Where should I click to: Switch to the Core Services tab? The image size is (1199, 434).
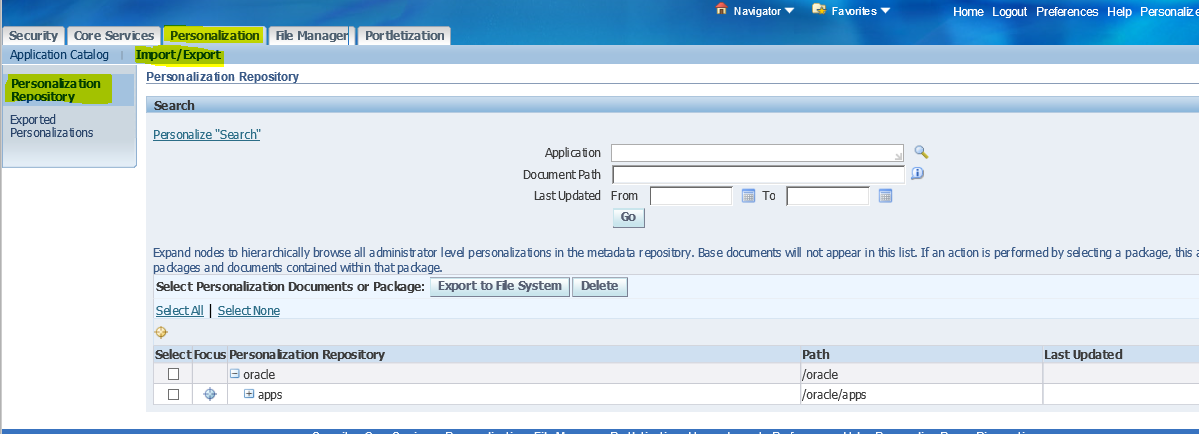pos(114,36)
